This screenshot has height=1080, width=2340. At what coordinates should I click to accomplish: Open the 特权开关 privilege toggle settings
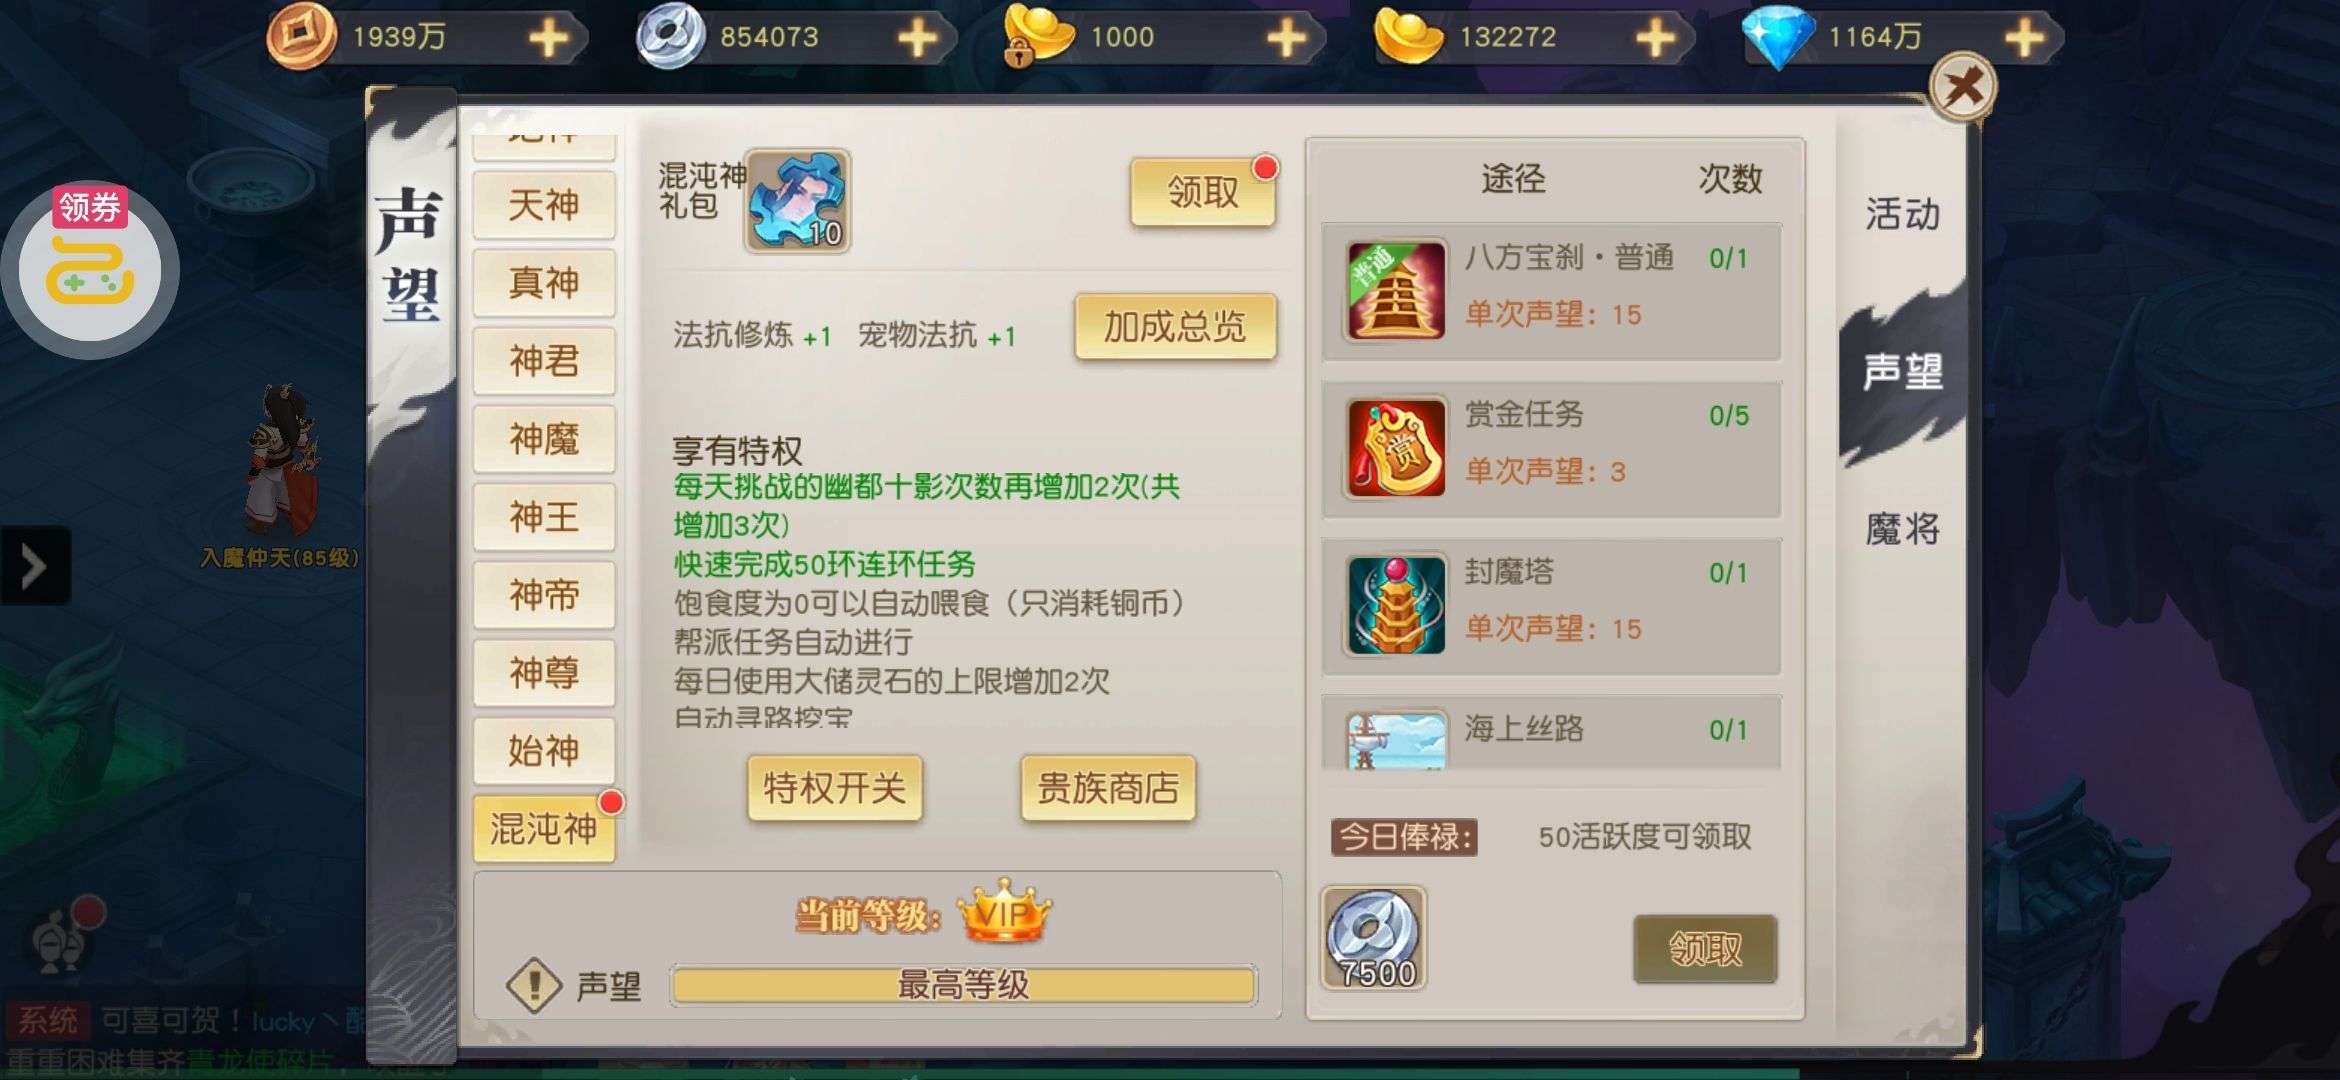tap(834, 788)
